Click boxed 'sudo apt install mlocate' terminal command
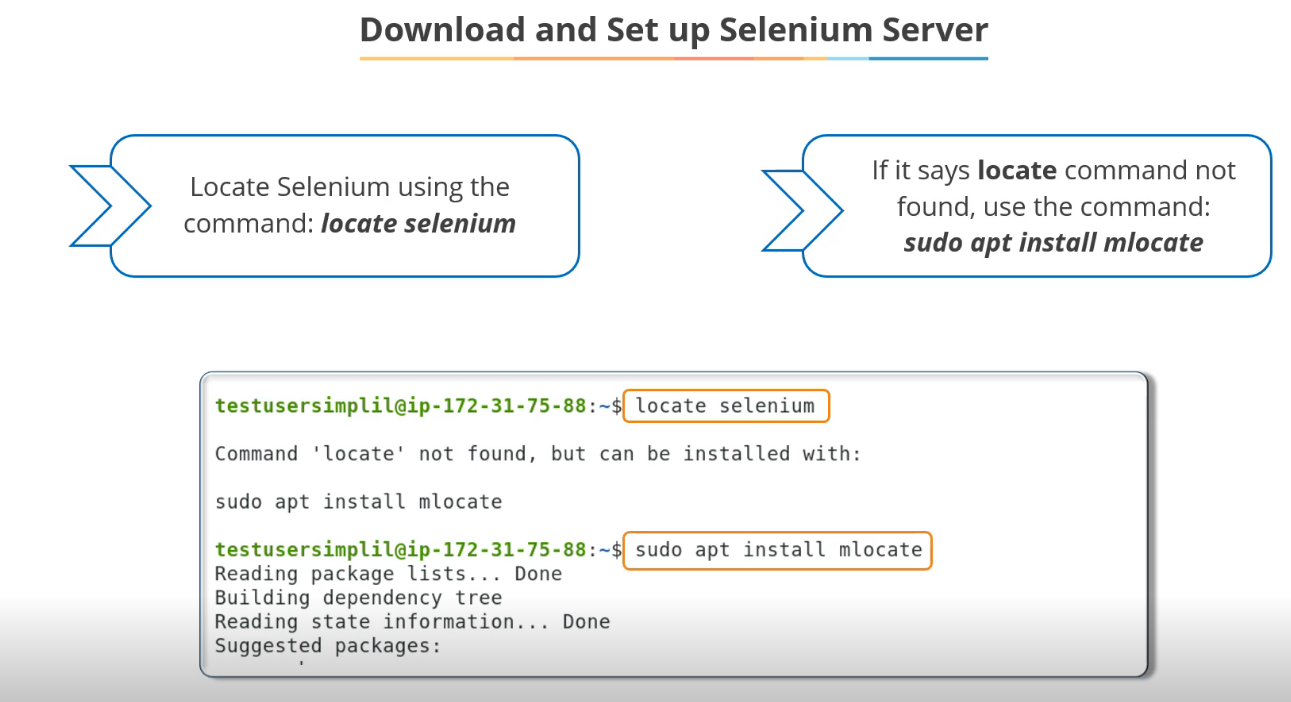 (778, 550)
